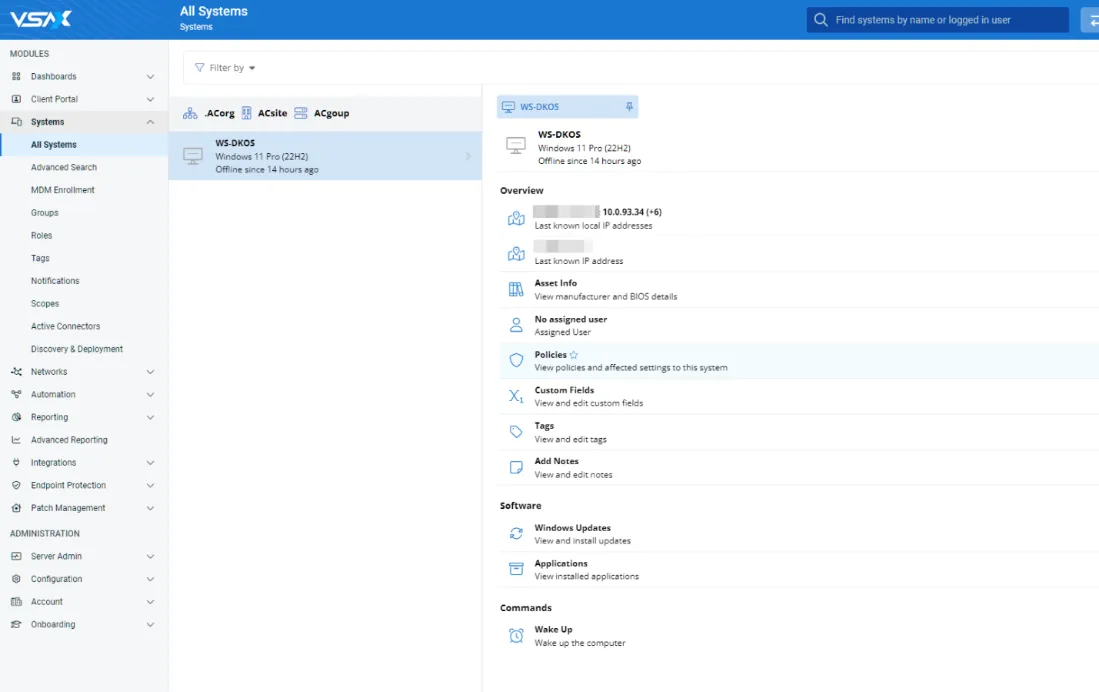The width and height of the screenshot is (1099, 692).
Task: Click the Wake Up alarm clock icon
Action: 516,636
